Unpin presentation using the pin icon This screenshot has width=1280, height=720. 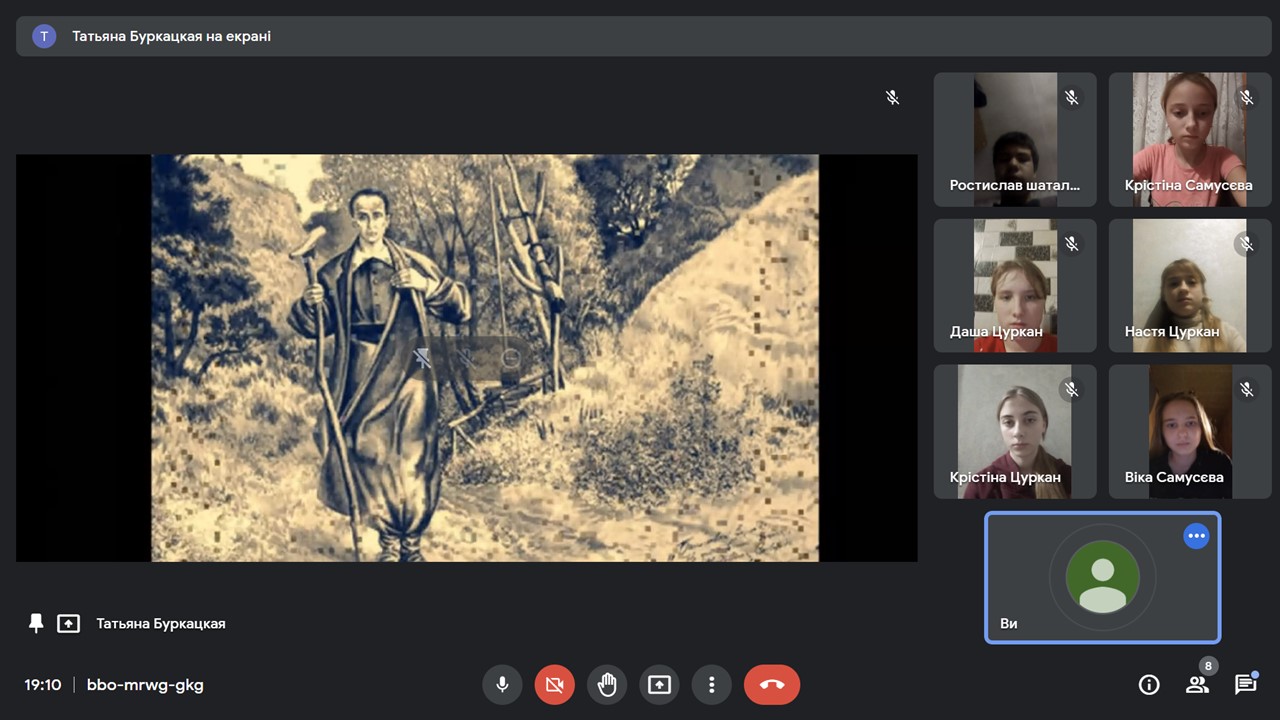pos(36,623)
